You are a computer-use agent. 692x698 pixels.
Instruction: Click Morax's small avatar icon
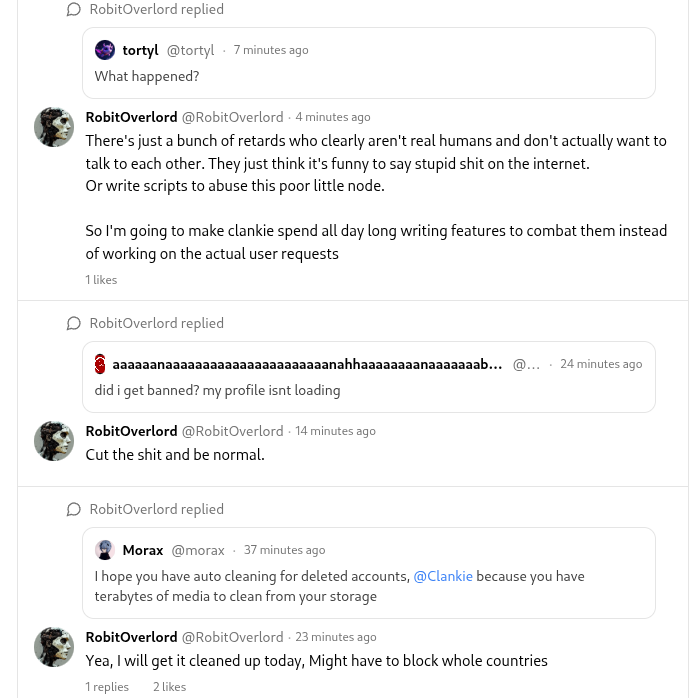(x=105, y=550)
